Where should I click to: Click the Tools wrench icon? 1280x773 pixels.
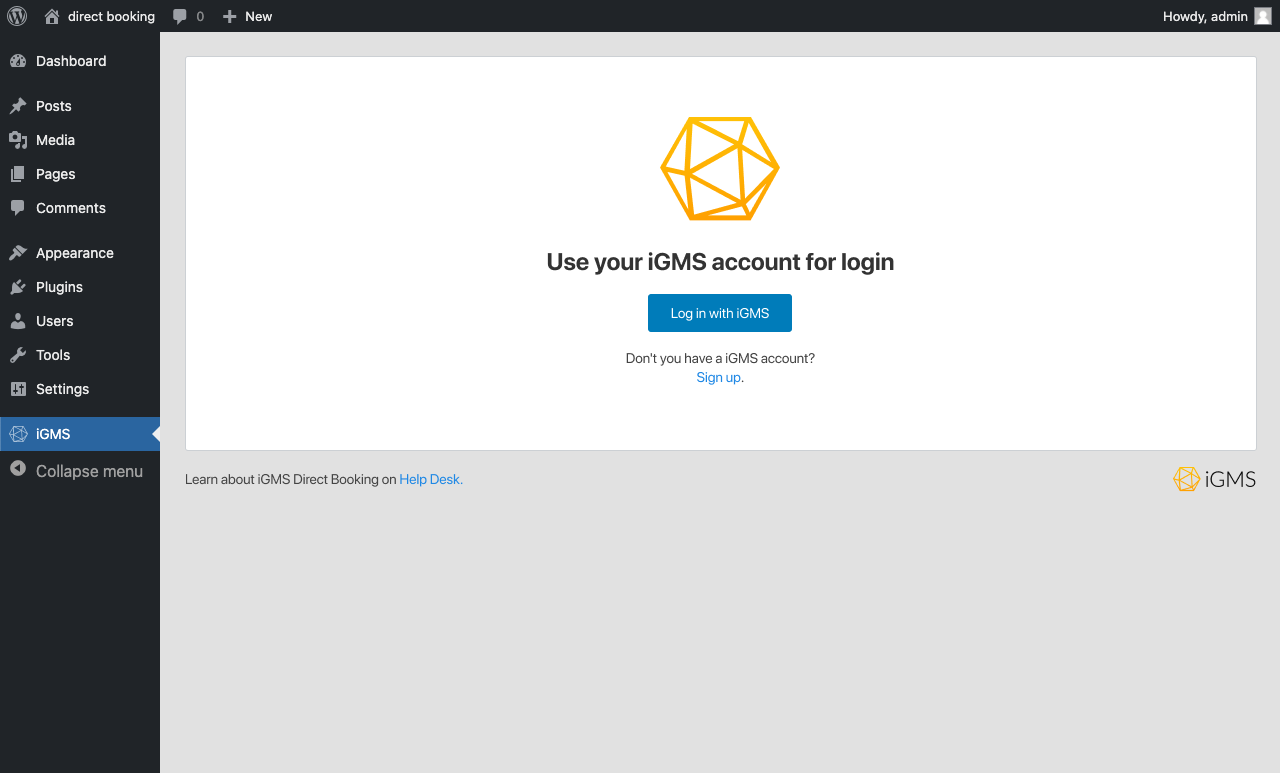coord(18,355)
